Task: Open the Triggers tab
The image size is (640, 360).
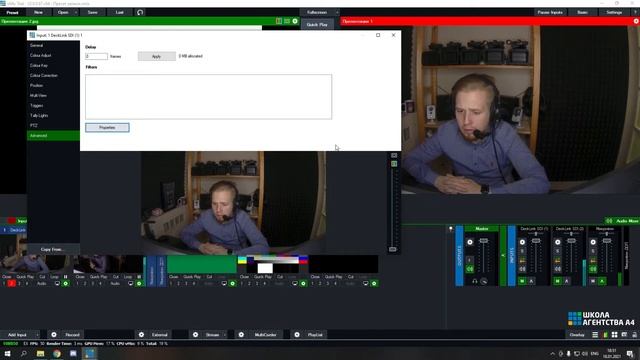Action: click(53, 105)
